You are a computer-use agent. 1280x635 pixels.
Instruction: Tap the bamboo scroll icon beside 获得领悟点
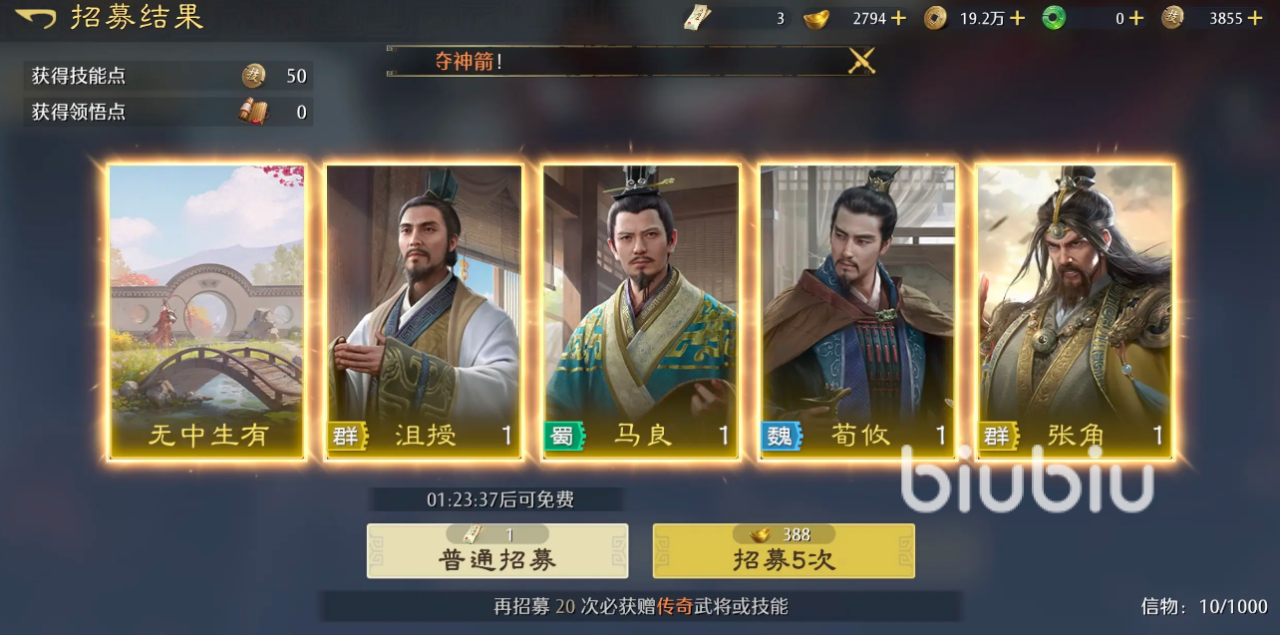(x=253, y=112)
